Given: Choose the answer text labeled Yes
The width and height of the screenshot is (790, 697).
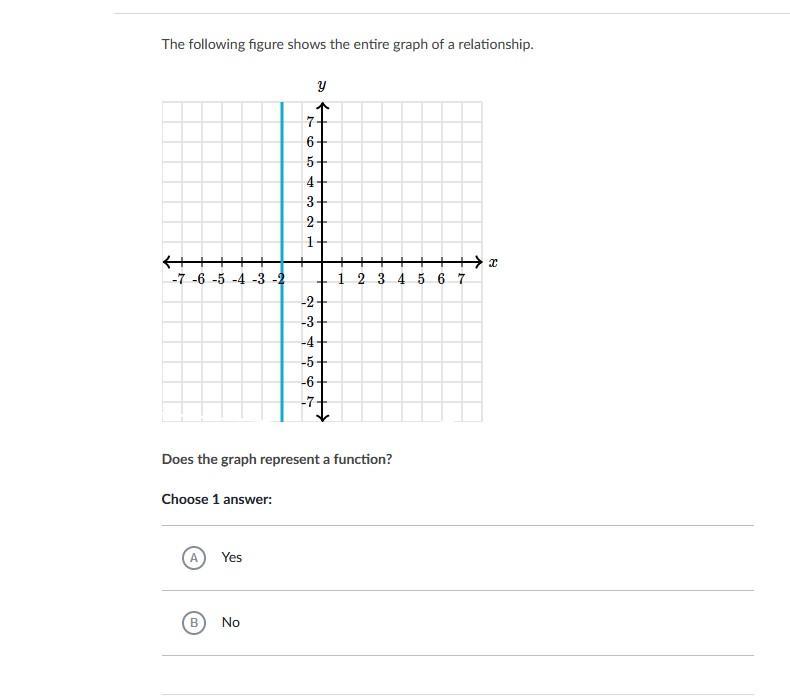Looking at the screenshot, I should pos(232,557).
